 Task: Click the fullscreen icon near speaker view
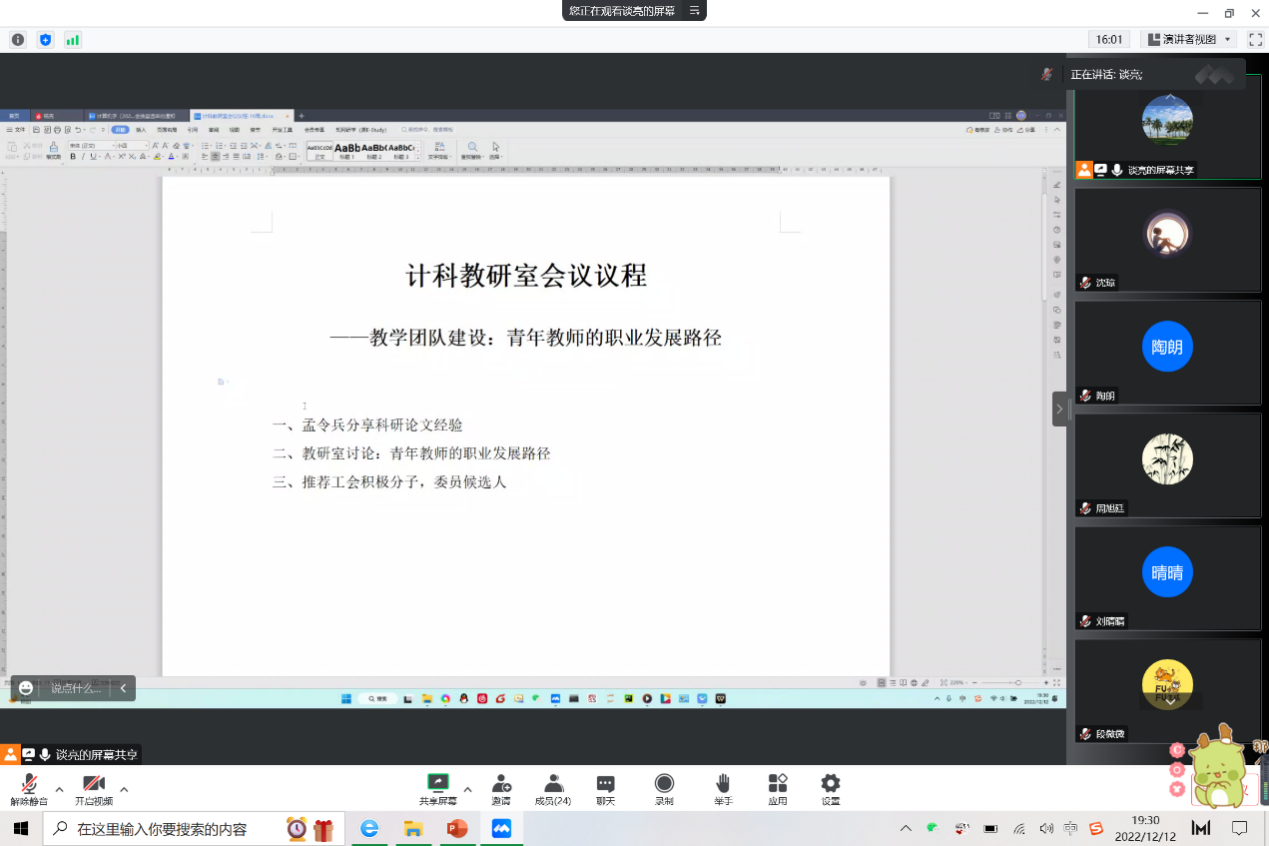click(x=1255, y=40)
